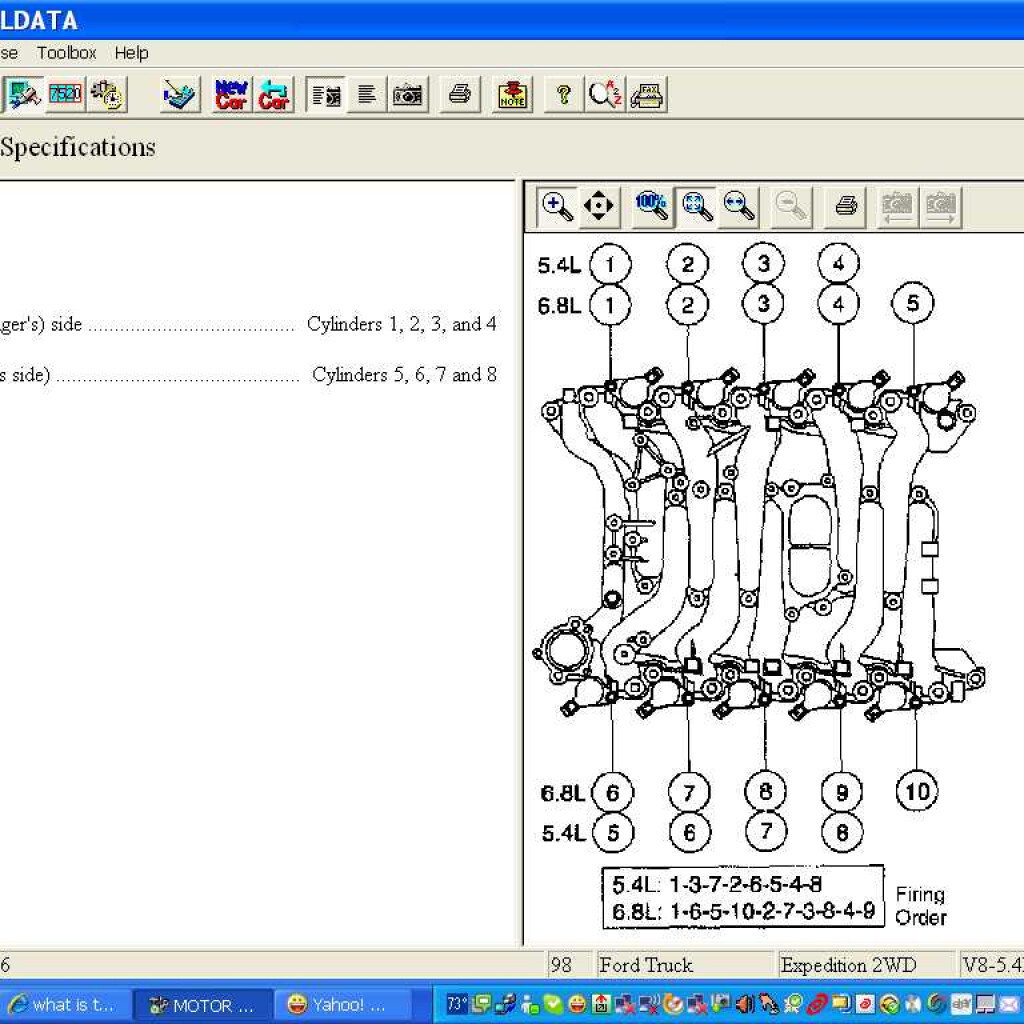Open the Toolbox menu
This screenshot has width=1024, height=1024.
67,53
